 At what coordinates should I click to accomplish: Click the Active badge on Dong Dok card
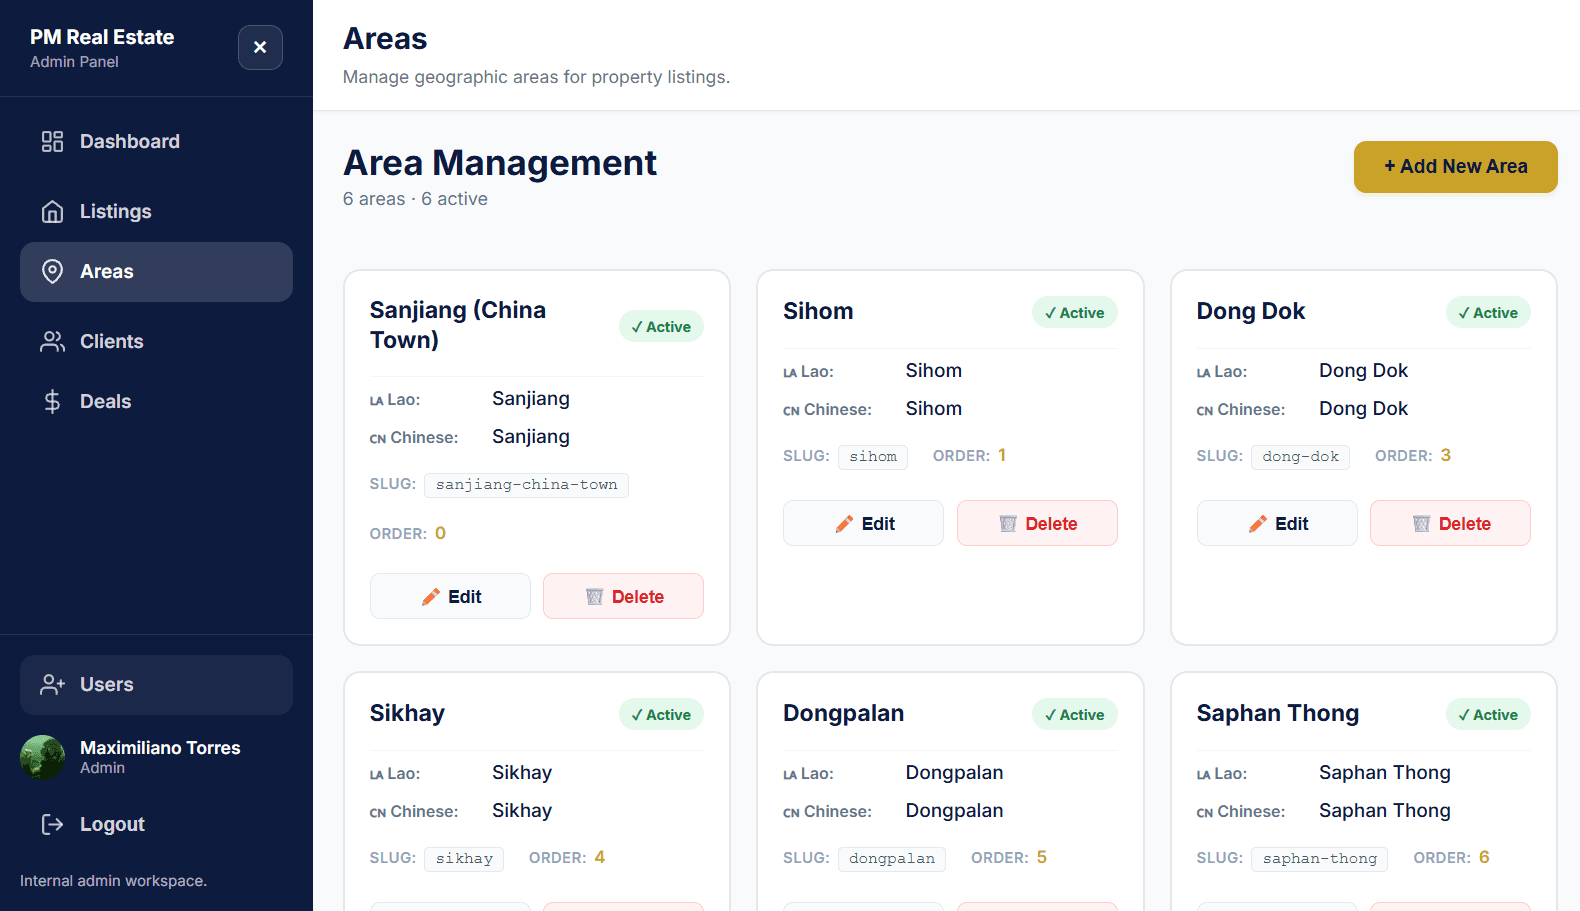(x=1488, y=312)
